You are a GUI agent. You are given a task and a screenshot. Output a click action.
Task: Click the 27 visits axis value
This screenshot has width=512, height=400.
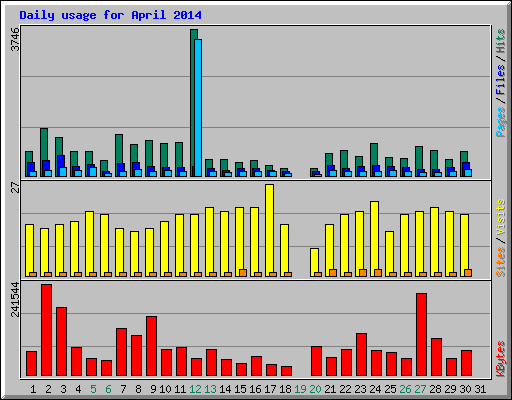[15, 188]
